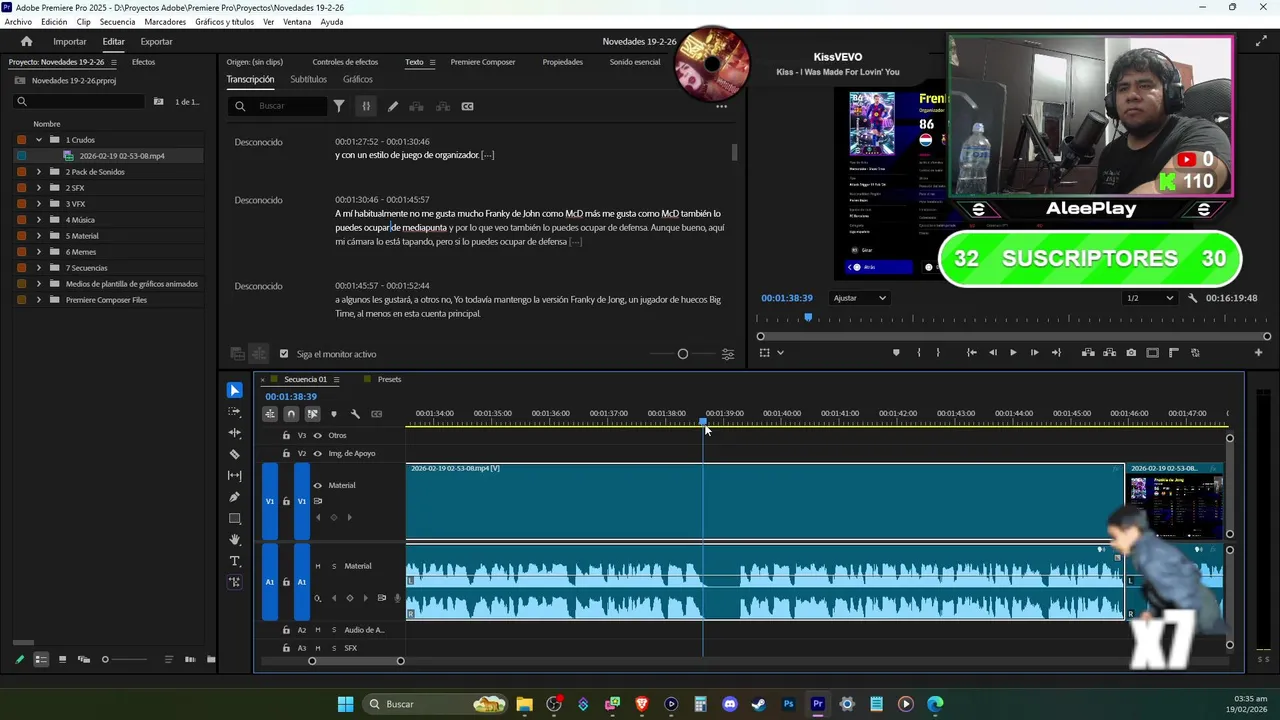
Task: Export frame with the camera icon
Action: pos(1131,352)
